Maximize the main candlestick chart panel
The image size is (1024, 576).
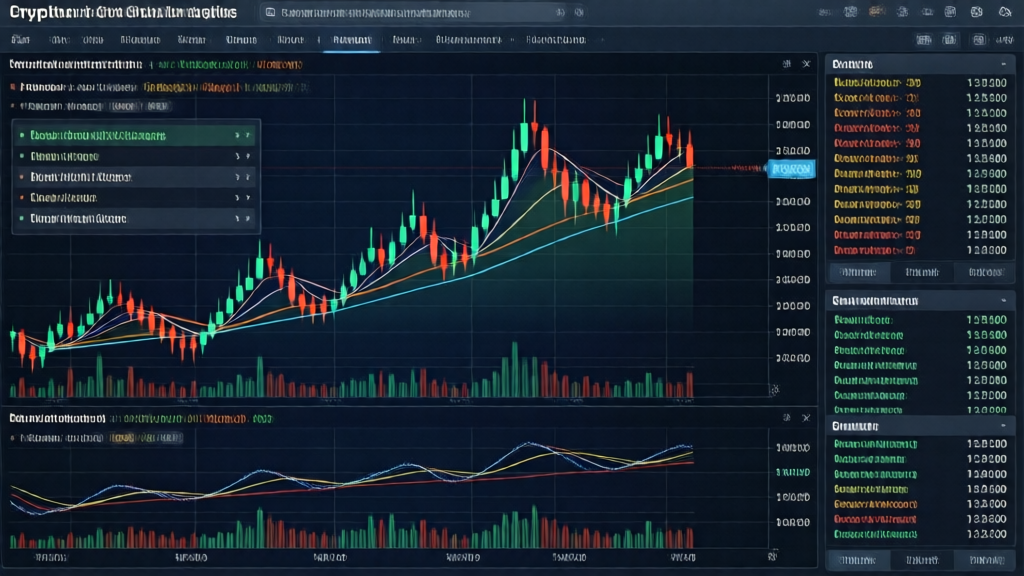pyautogui.click(x=786, y=63)
